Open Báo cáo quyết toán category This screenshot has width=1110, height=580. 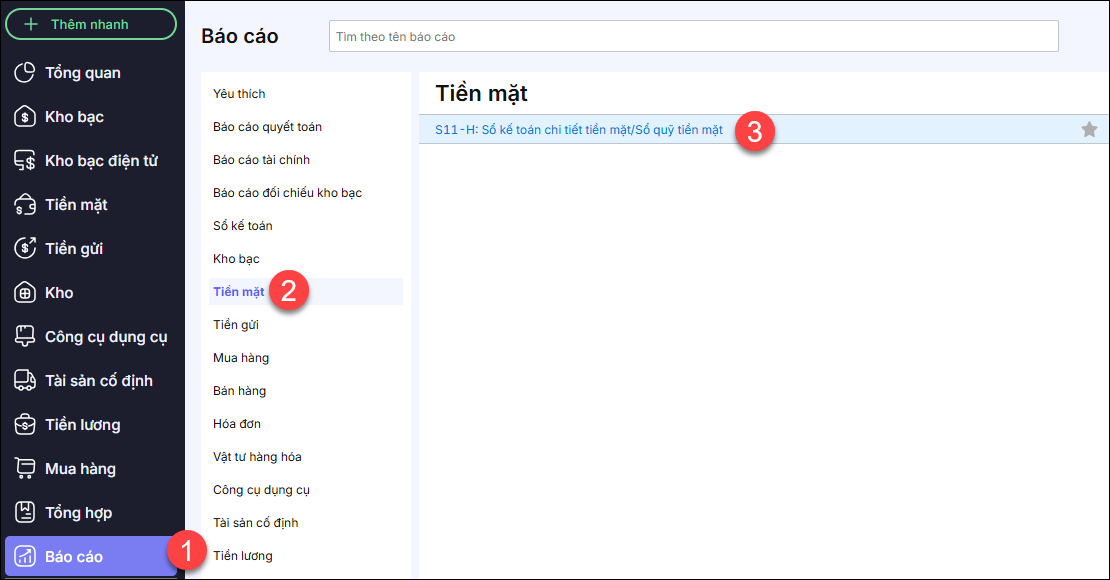click(267, 127)
